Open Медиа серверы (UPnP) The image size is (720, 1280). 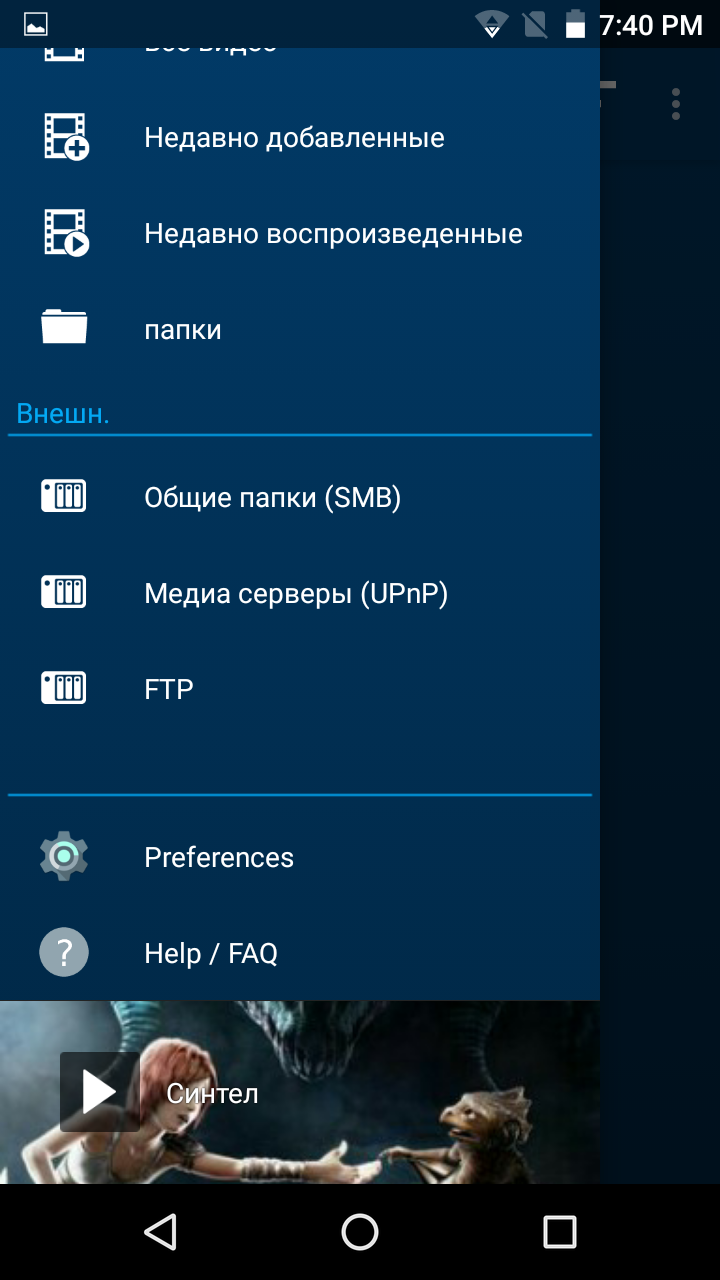[300, 593]
